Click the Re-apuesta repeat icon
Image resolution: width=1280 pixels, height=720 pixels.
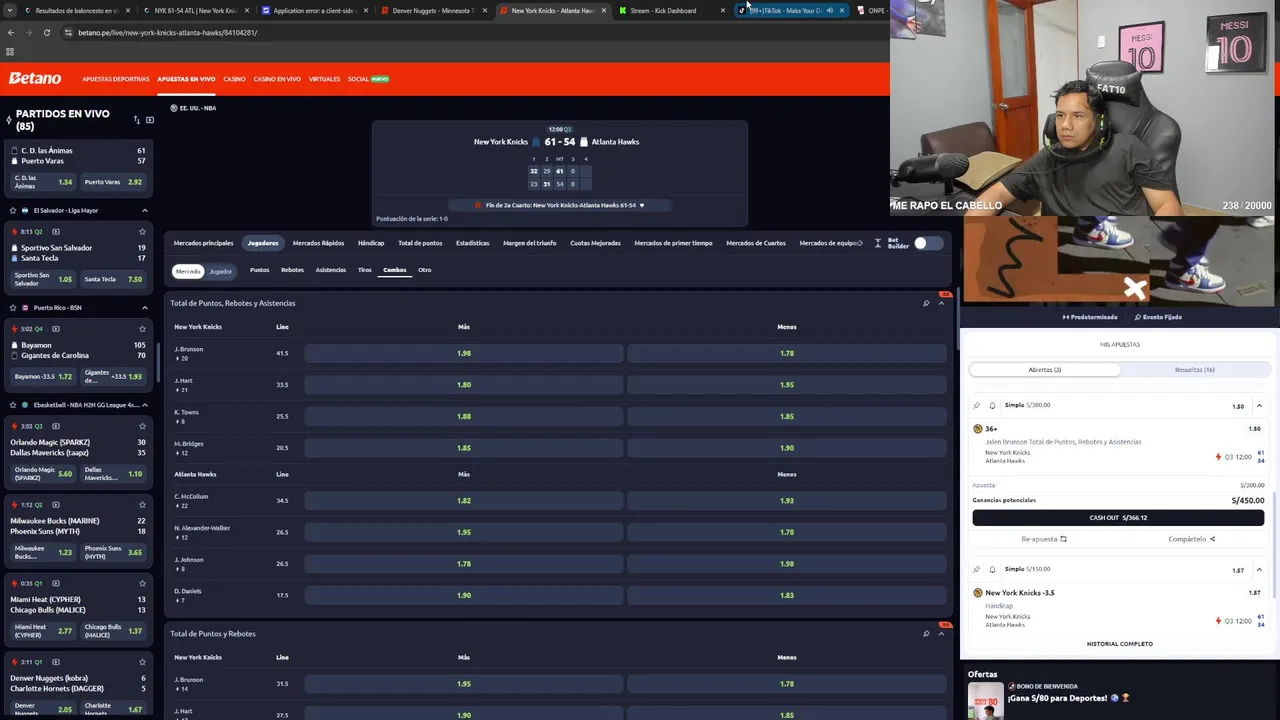[1063, 539]
